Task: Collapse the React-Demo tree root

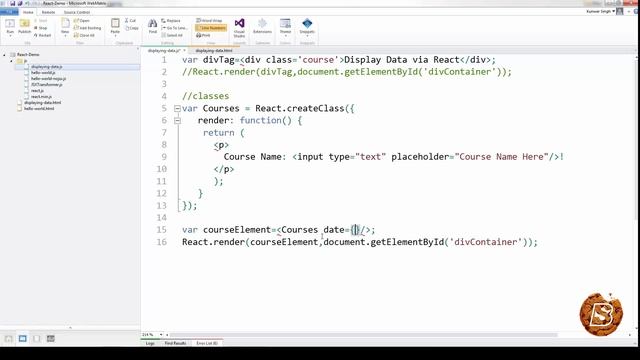Action: tap(4, 55)
